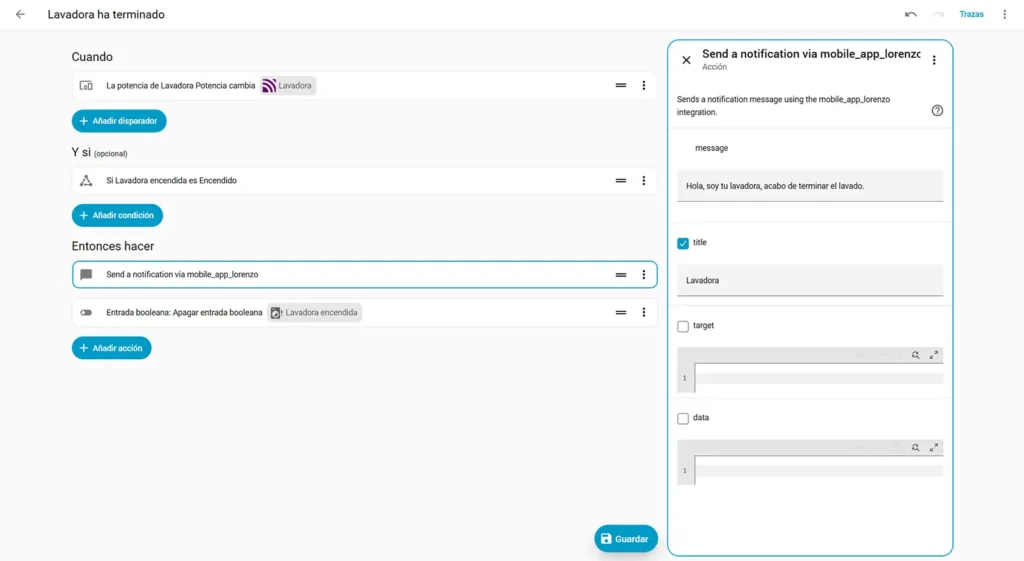Select the Apagar entrada booleana action row
This screenshot has height=561, width=1024.
[x=364, y=313]
